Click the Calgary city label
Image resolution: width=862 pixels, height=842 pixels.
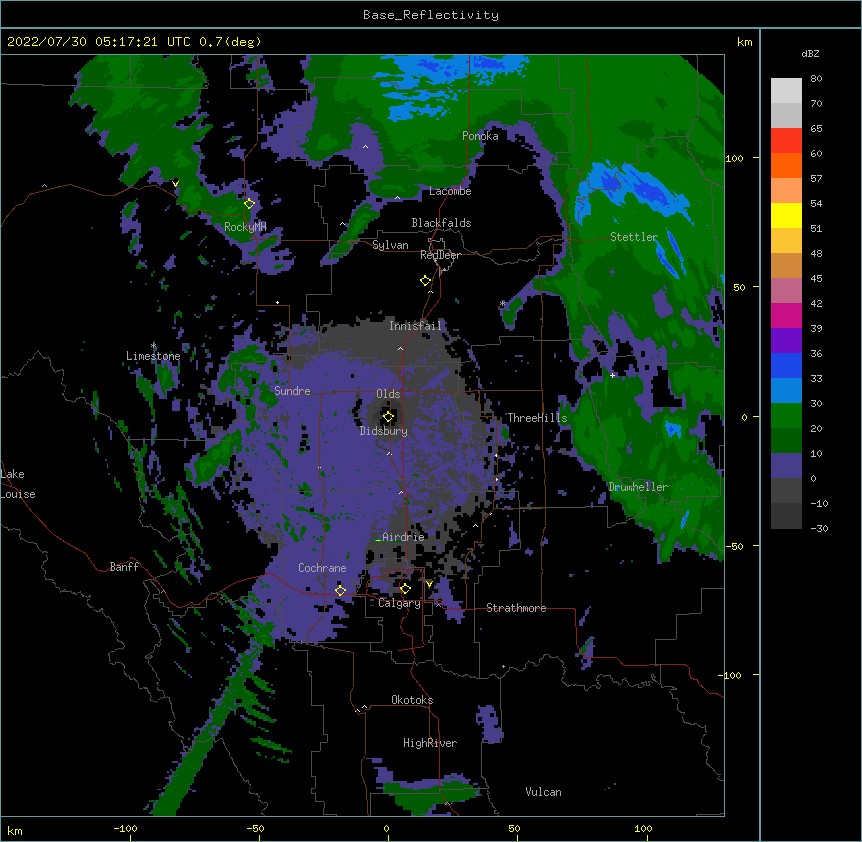399,603
